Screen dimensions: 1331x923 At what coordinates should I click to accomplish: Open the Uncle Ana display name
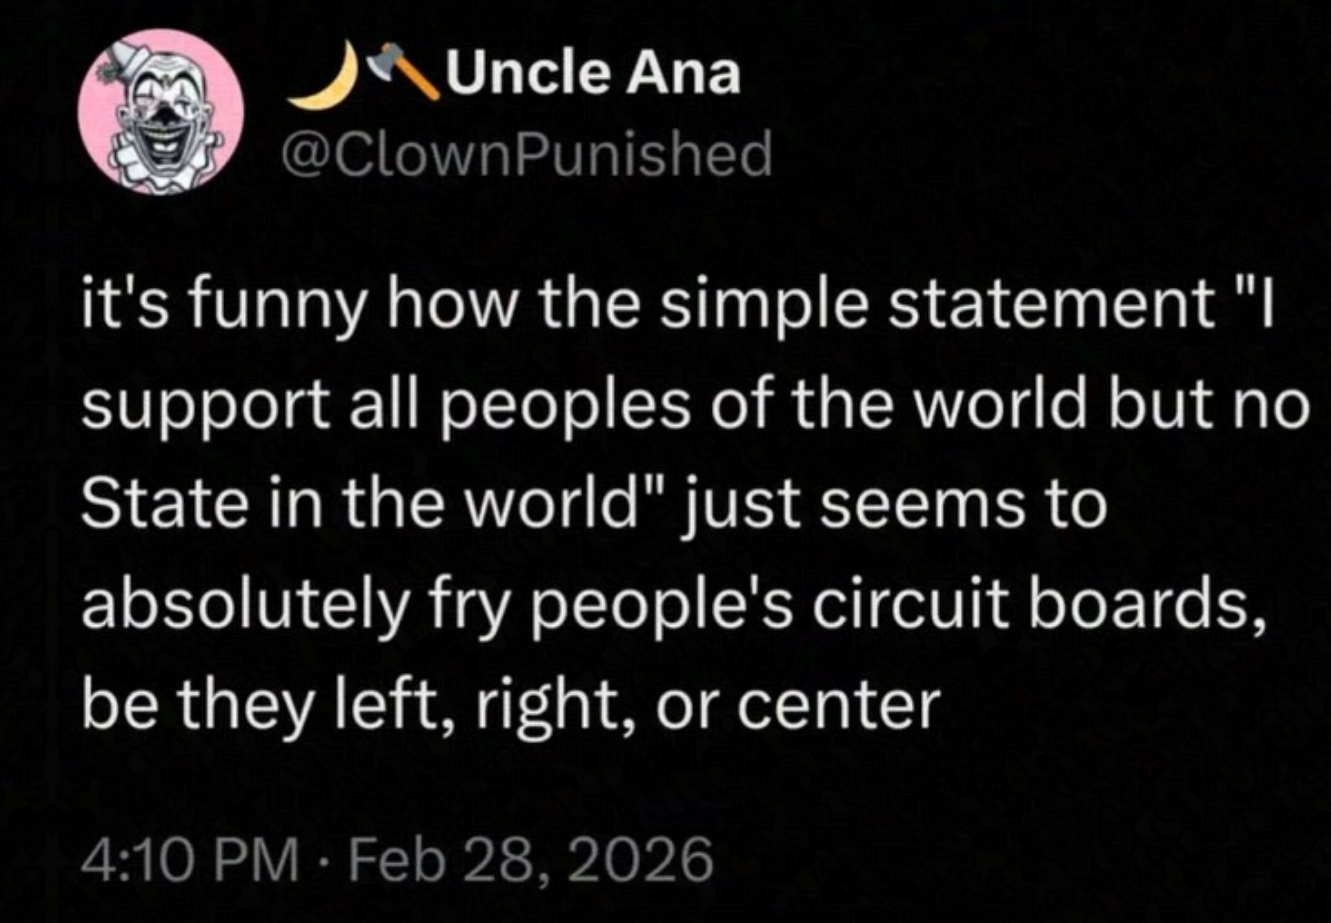(594, 76)
